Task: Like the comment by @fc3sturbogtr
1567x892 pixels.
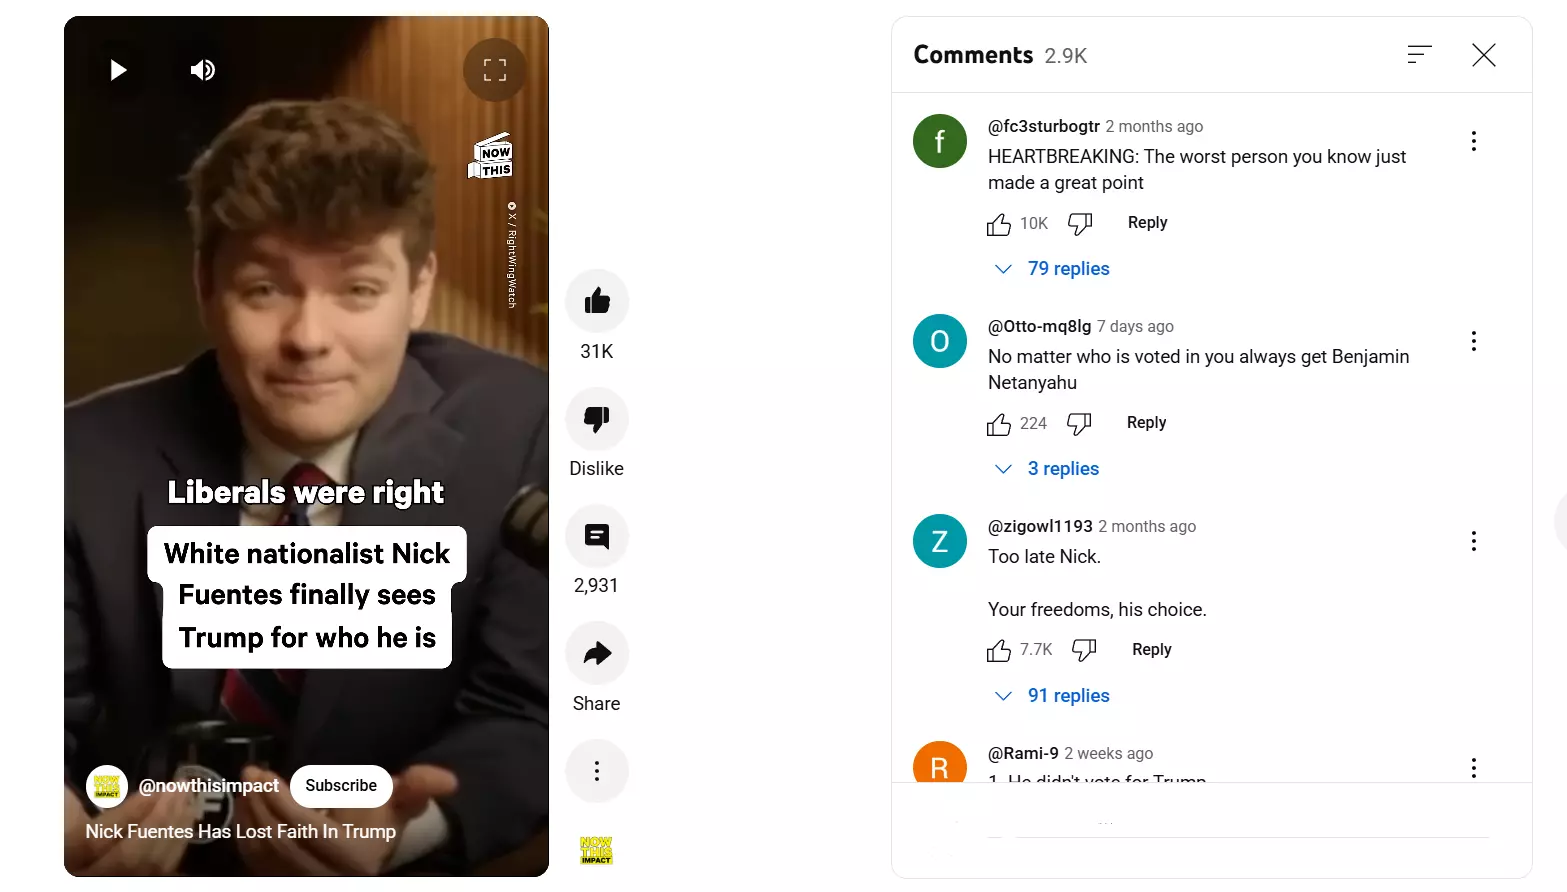Action: [999, 224]
